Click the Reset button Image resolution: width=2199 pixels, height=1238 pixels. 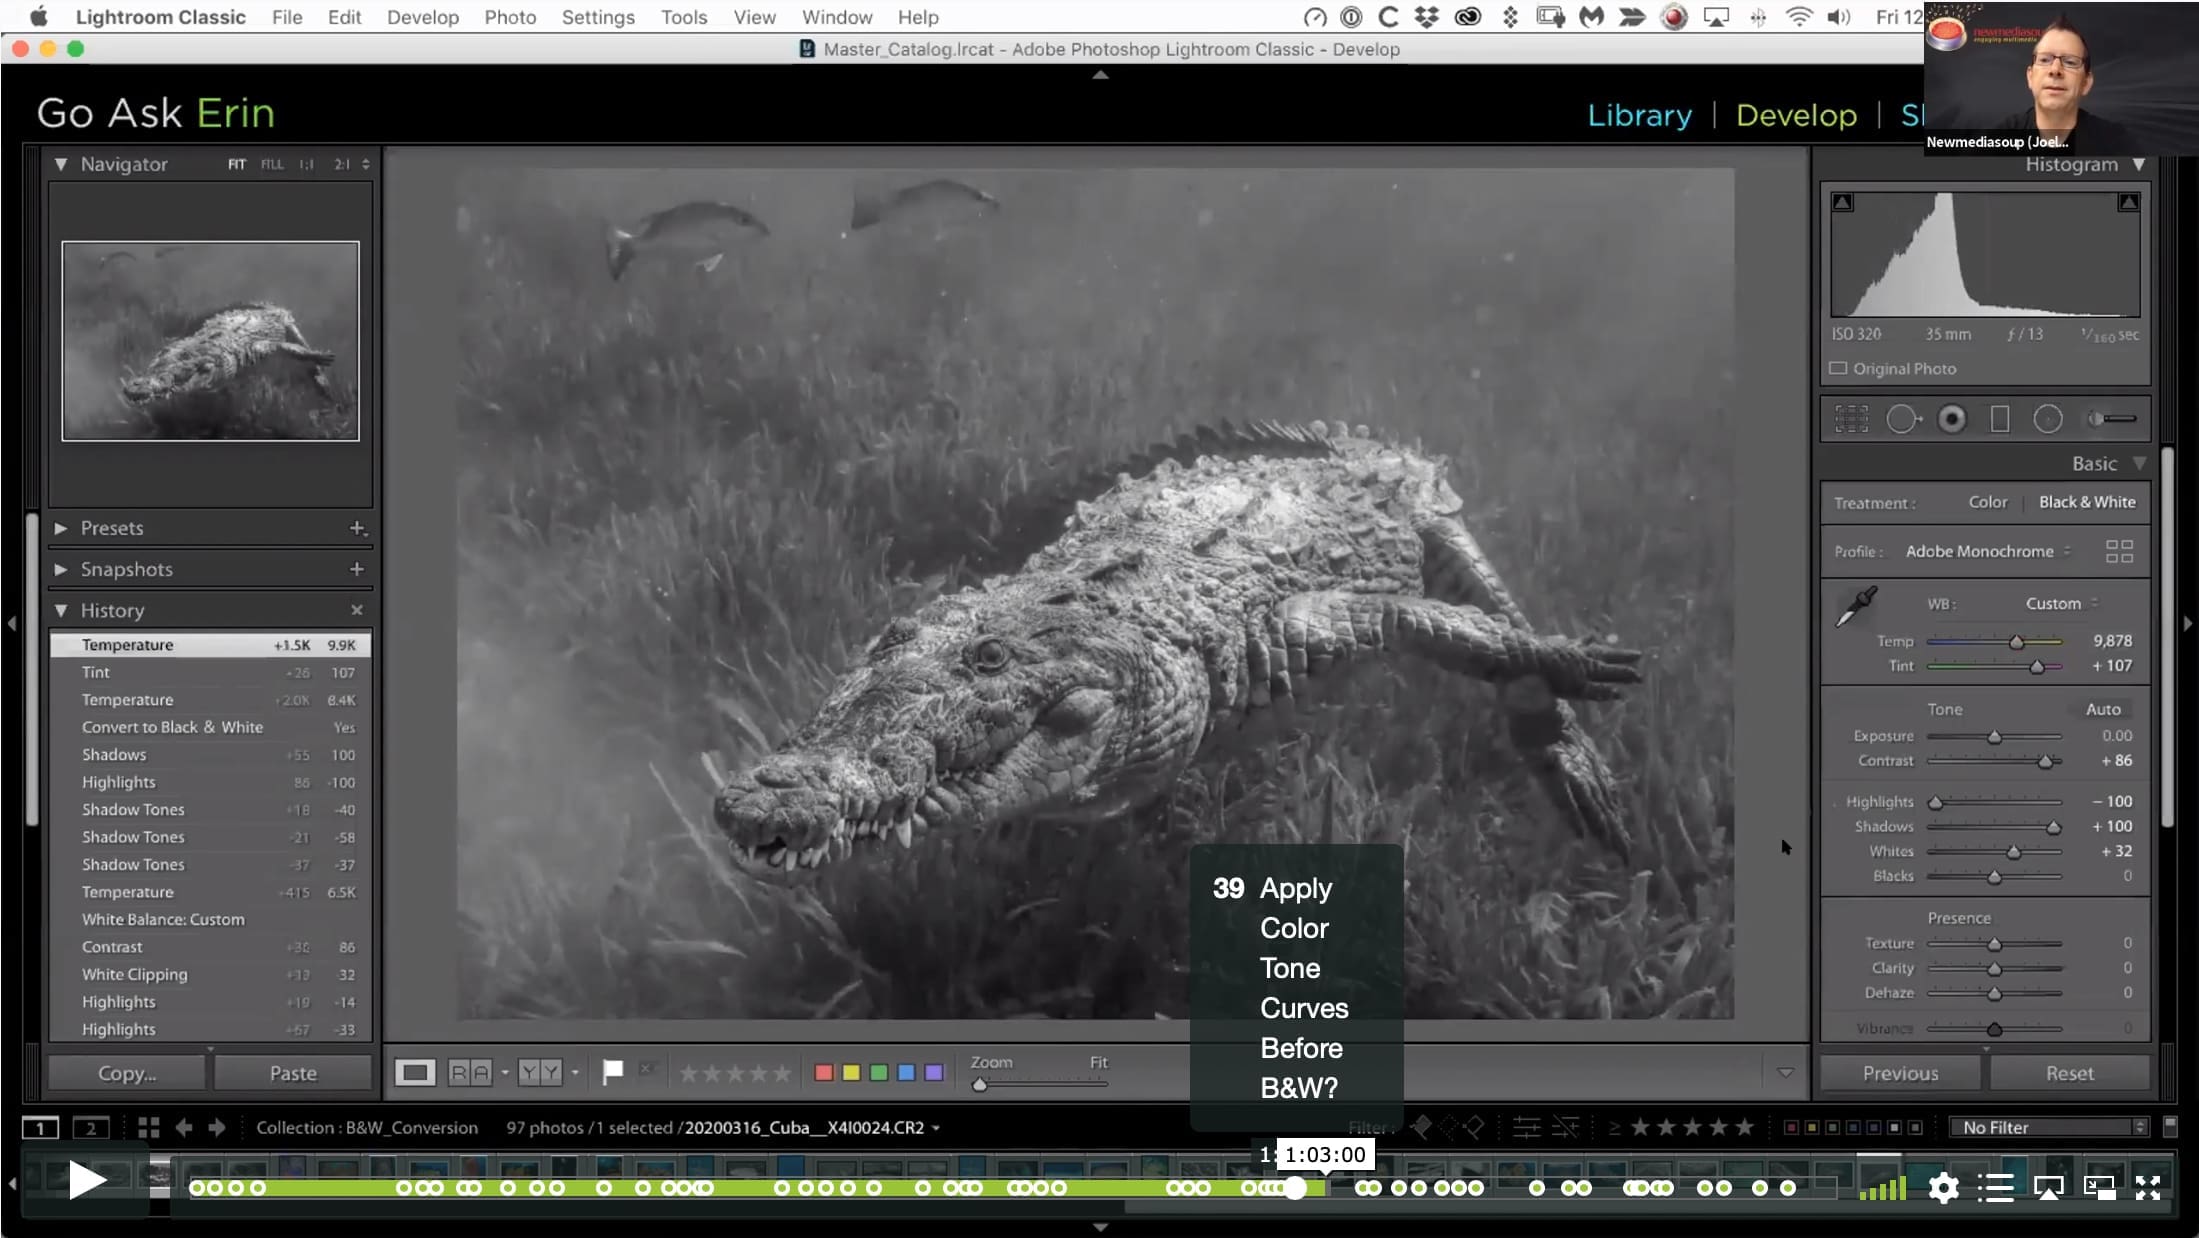click(2069, 1073)
